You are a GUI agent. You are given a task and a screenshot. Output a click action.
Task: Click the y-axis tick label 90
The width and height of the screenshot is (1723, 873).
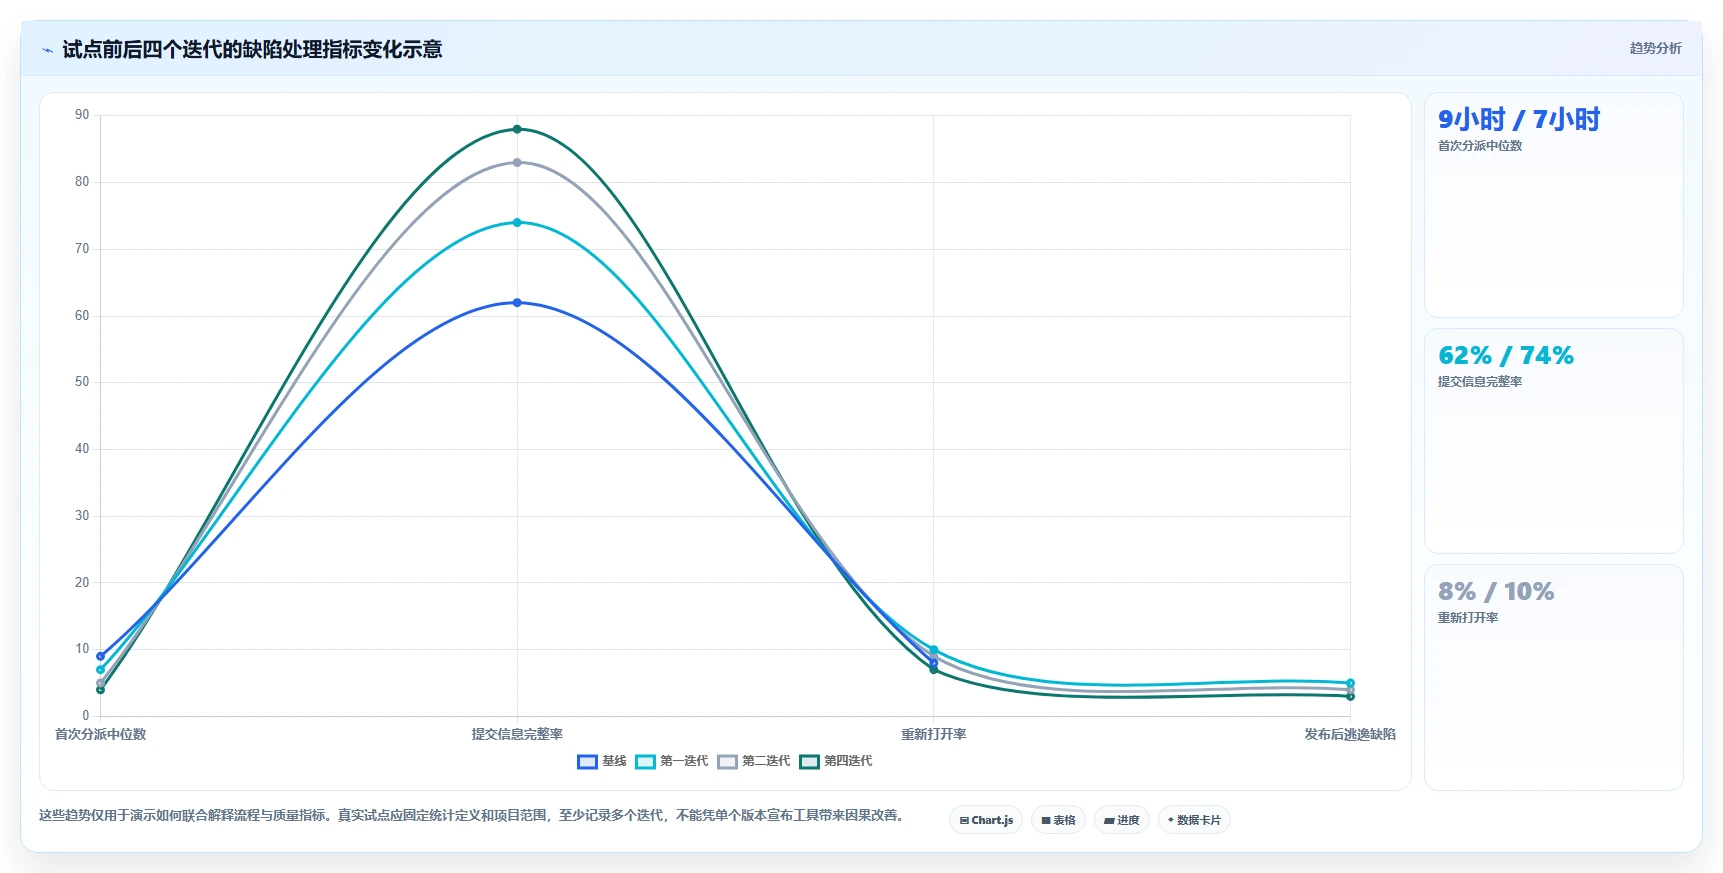(82, 115)
